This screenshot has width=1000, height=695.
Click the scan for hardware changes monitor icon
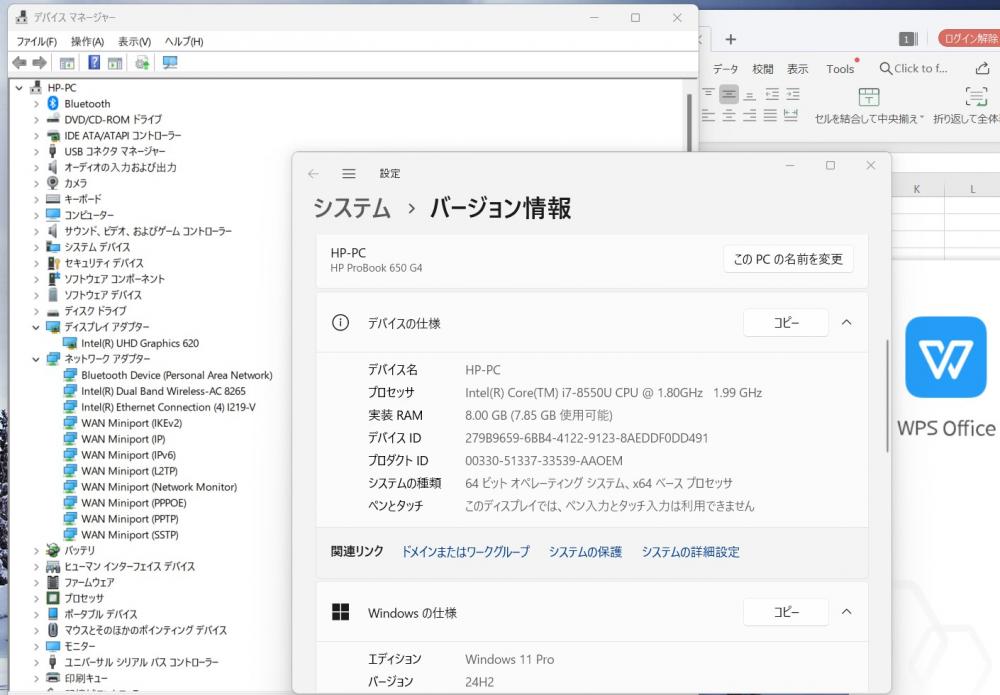170,63
